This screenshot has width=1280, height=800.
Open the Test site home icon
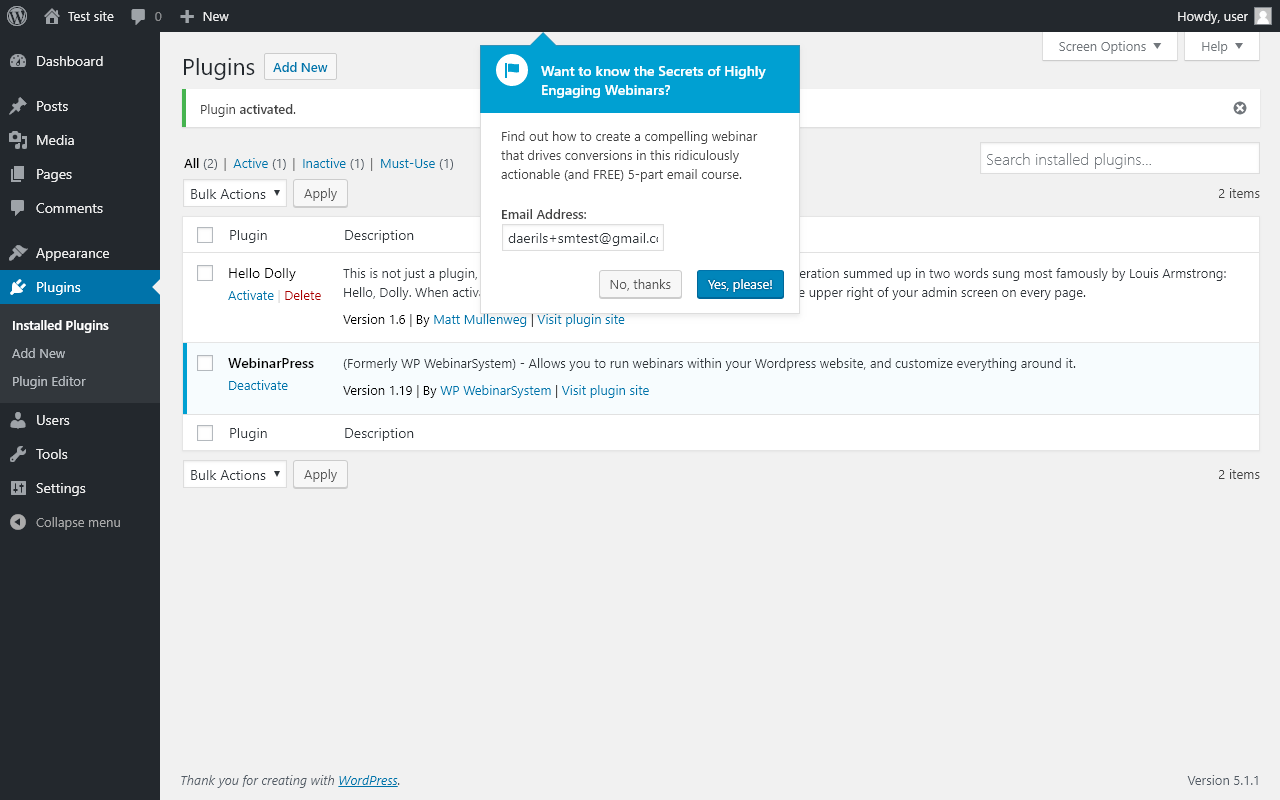point(52,16)
